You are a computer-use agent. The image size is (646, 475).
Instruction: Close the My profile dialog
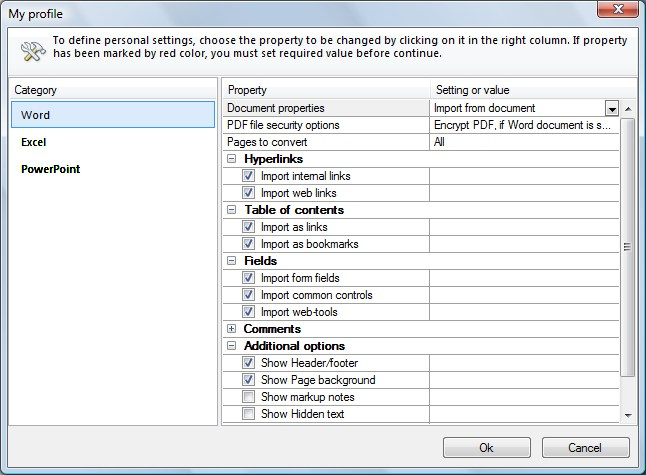617,10
